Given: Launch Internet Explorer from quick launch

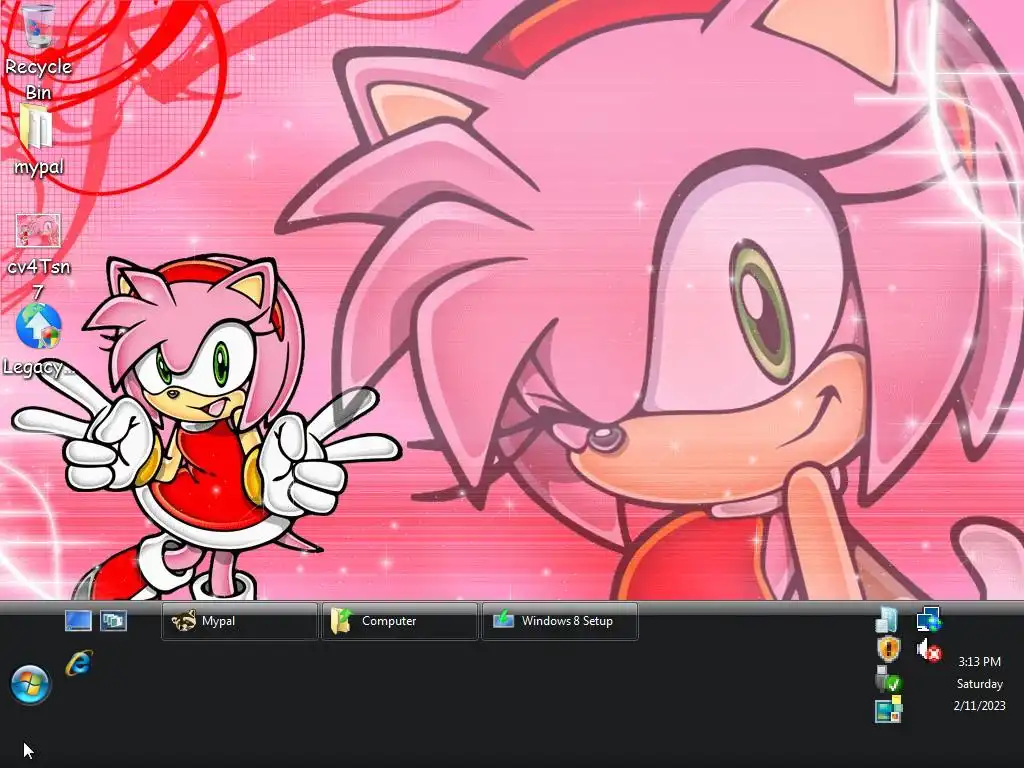Looking at the screenshot, I should click(x=79, y=662).
